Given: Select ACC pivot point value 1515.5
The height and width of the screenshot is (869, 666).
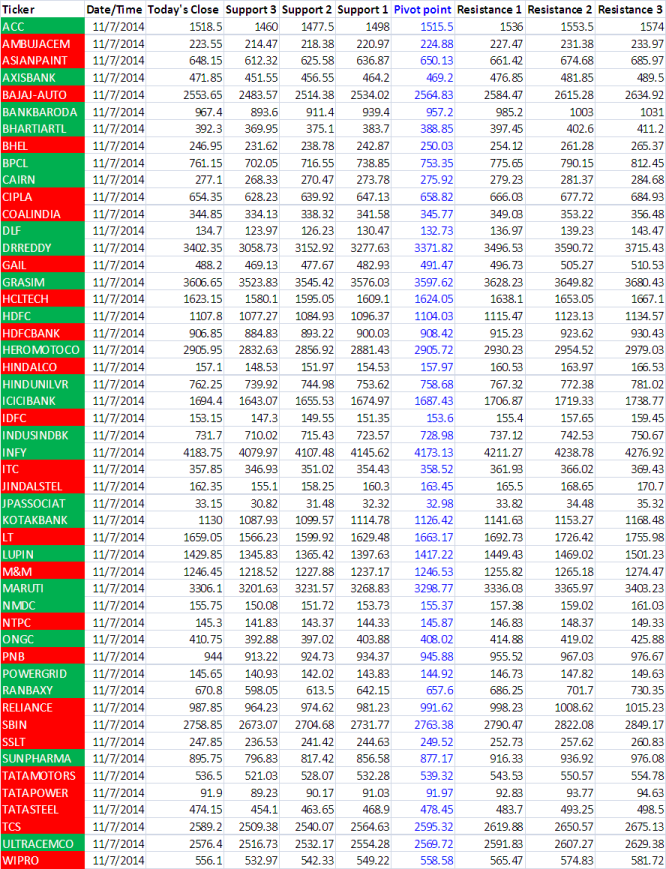Looking at the screenshot, I should pos(436,27).
